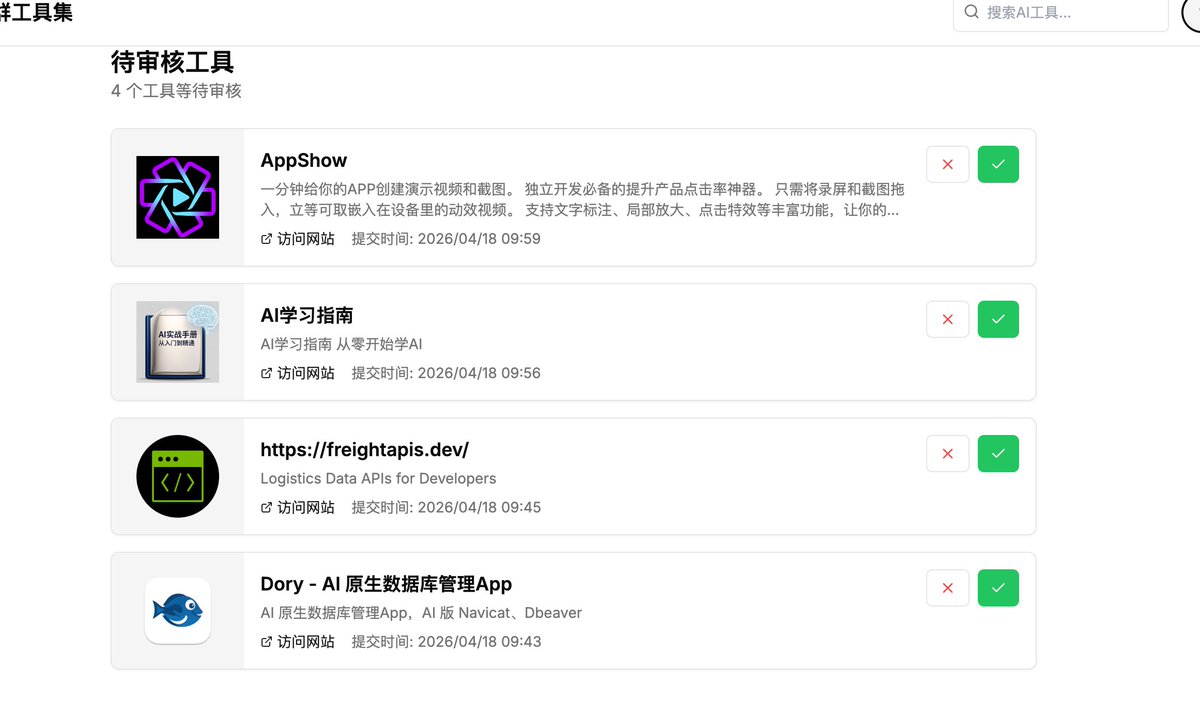Reject the Dory database app submission
This screenshot has width=1200, height=715.
click(x=948, y=588)
